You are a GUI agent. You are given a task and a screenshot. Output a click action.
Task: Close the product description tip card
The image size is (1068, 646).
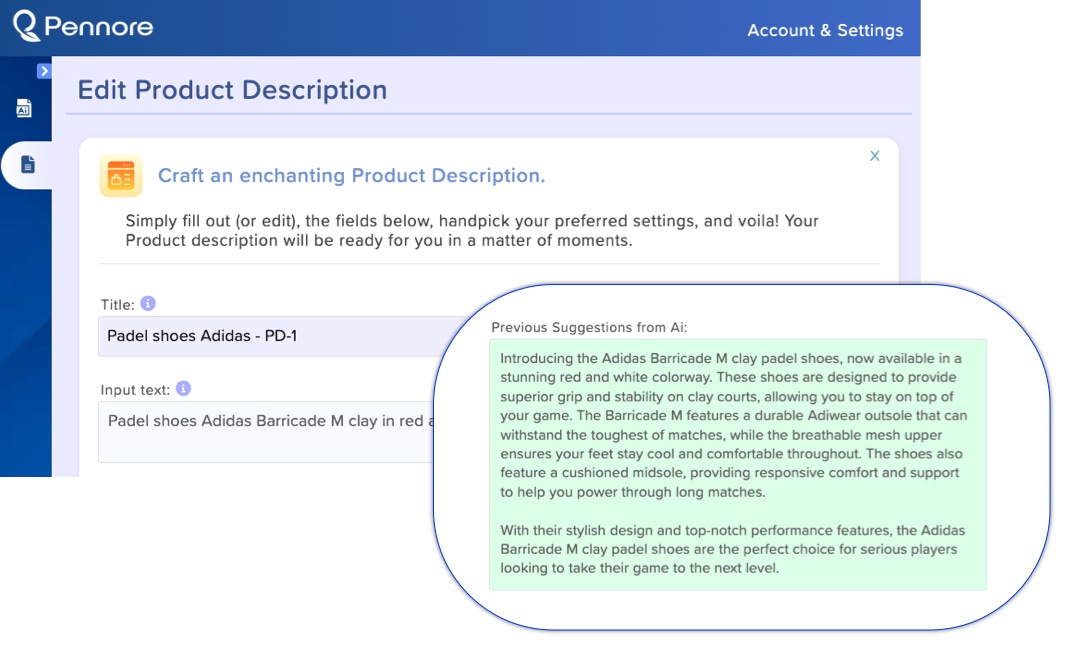[875, 156]
